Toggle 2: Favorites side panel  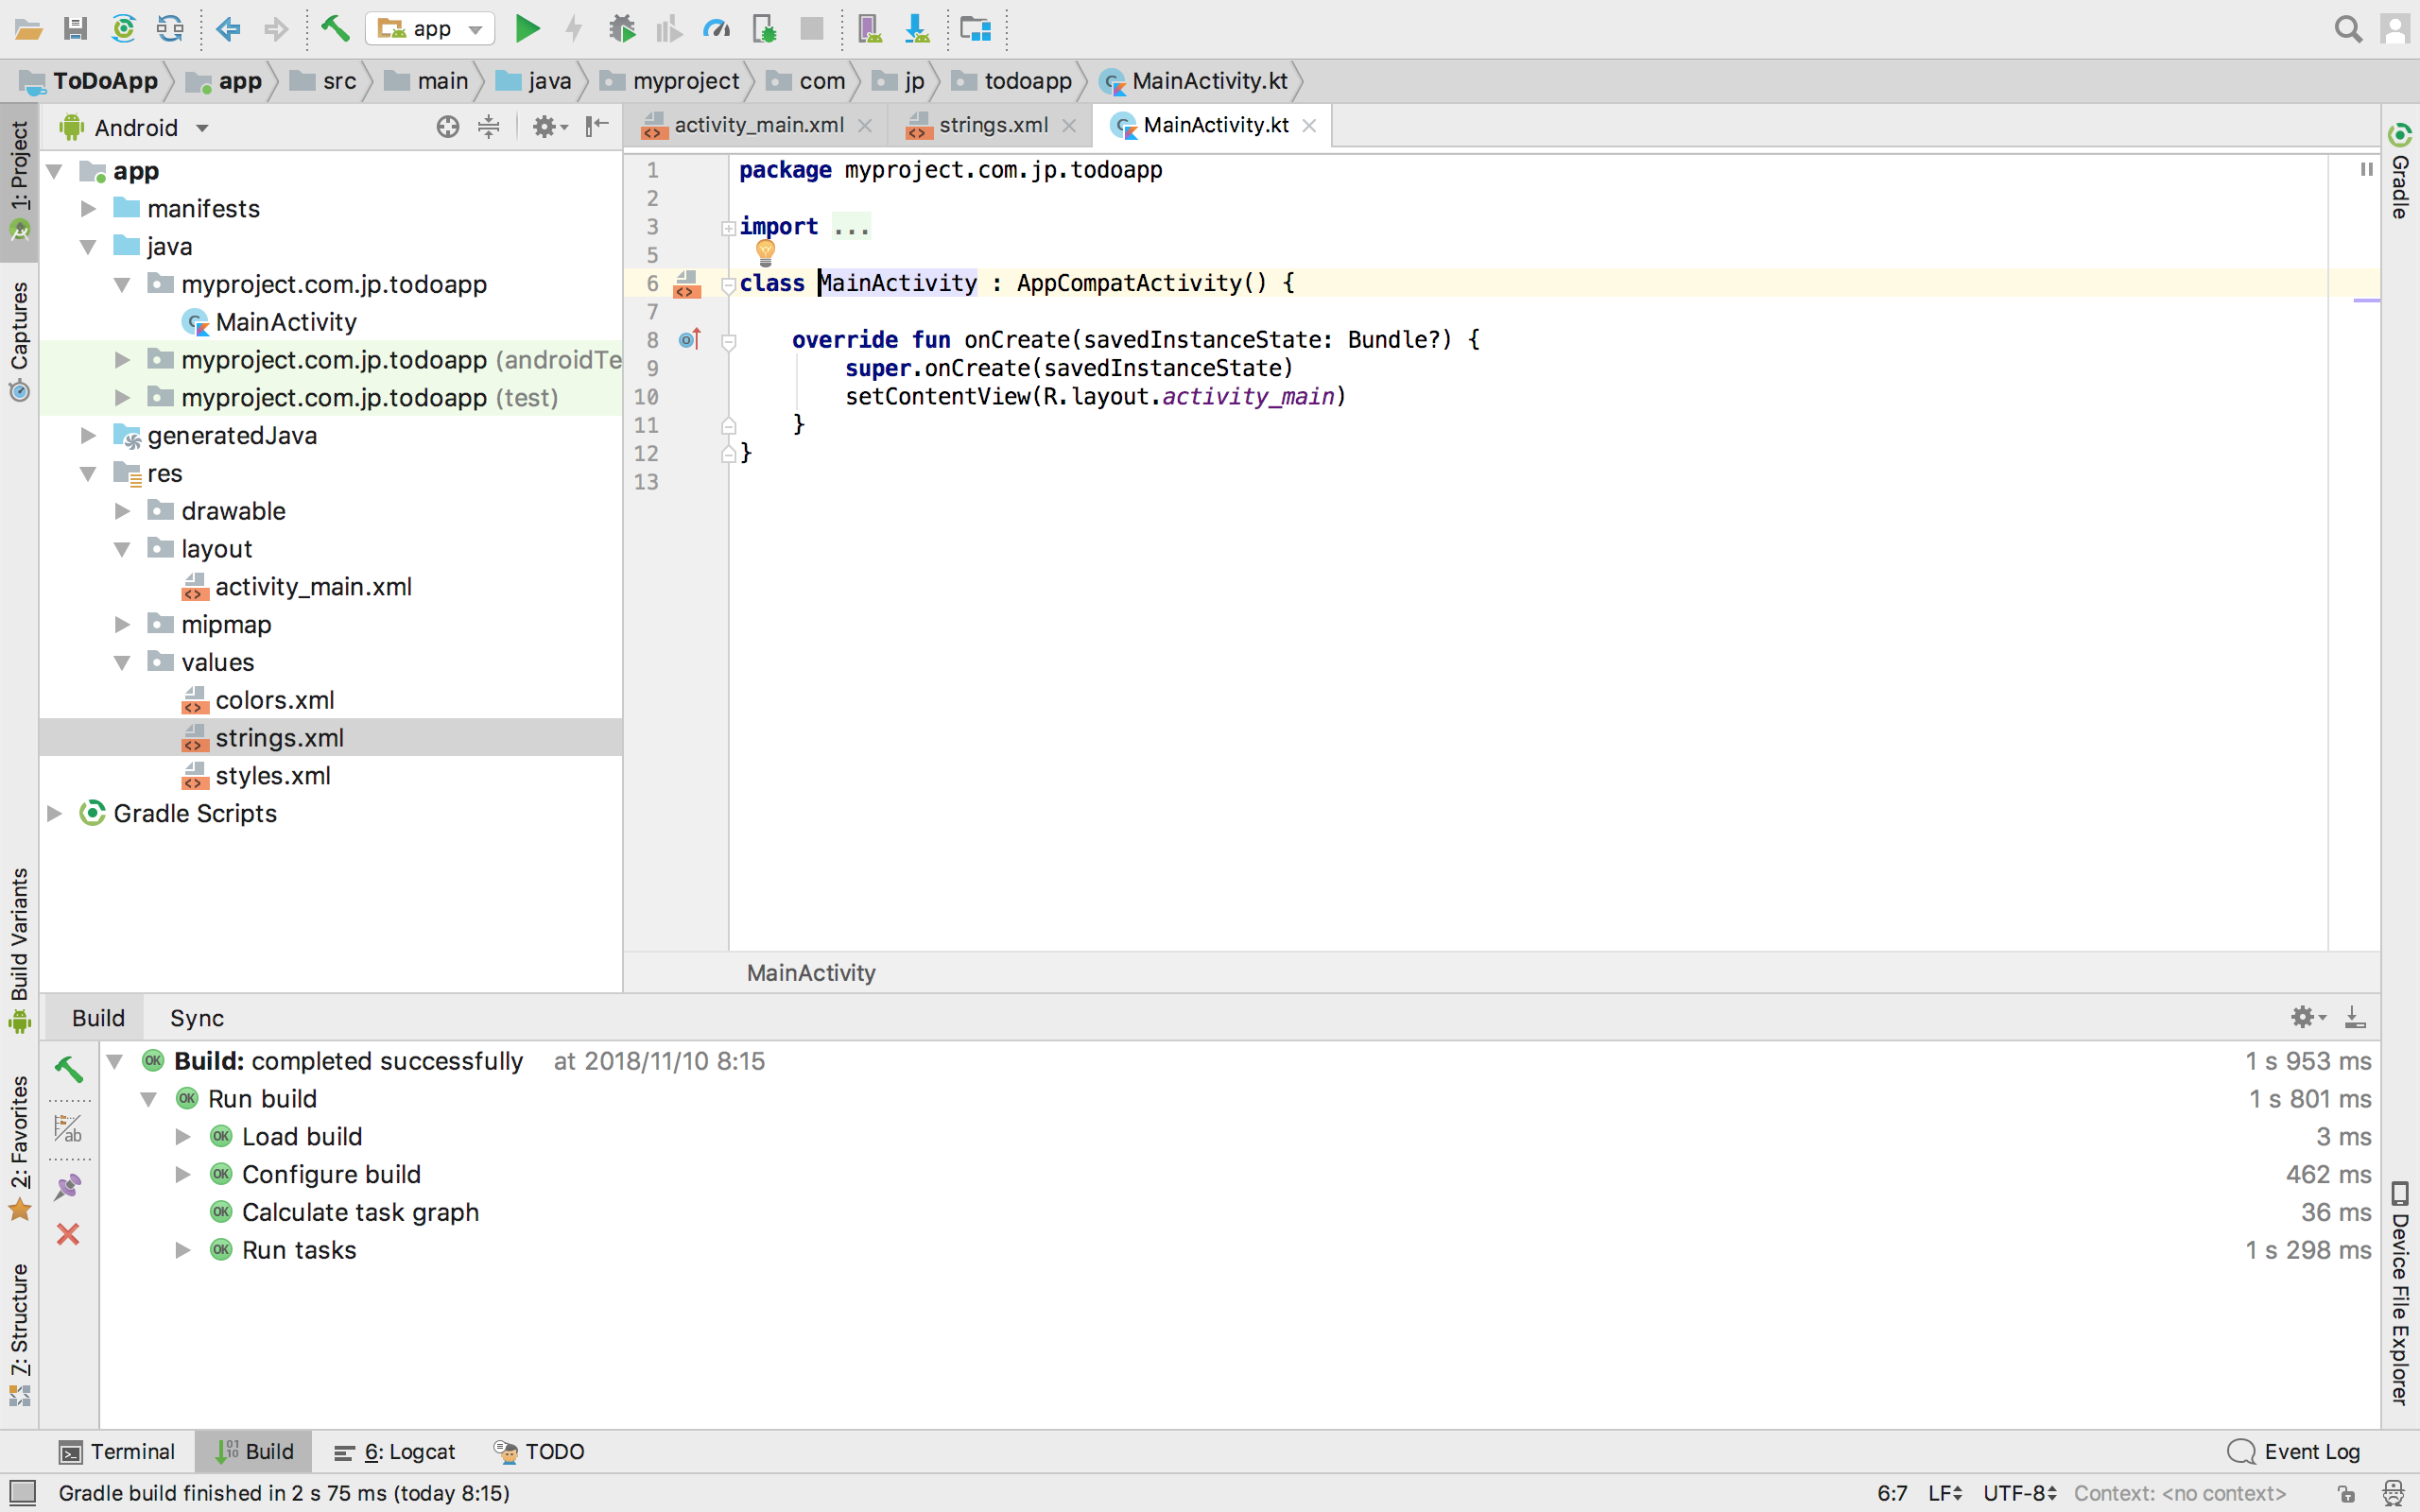click(19, 1148)
